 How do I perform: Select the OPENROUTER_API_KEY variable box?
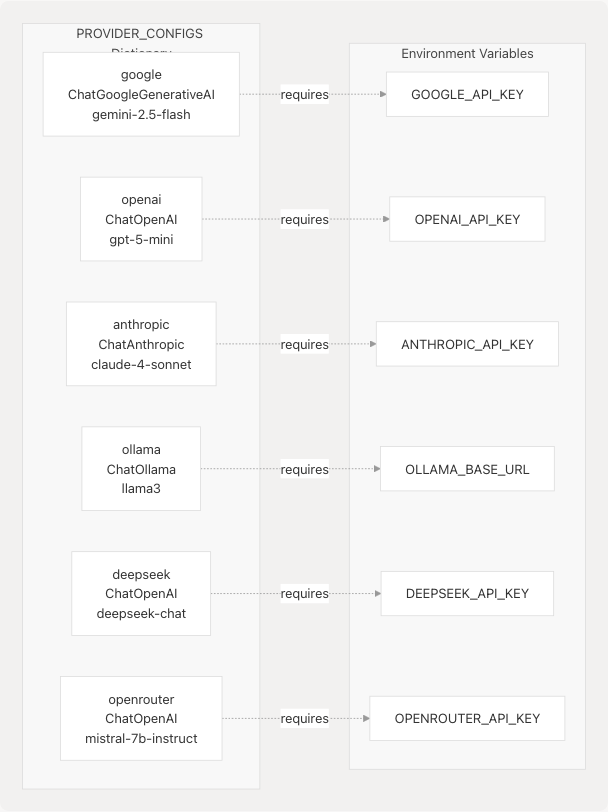pos(467,718)
